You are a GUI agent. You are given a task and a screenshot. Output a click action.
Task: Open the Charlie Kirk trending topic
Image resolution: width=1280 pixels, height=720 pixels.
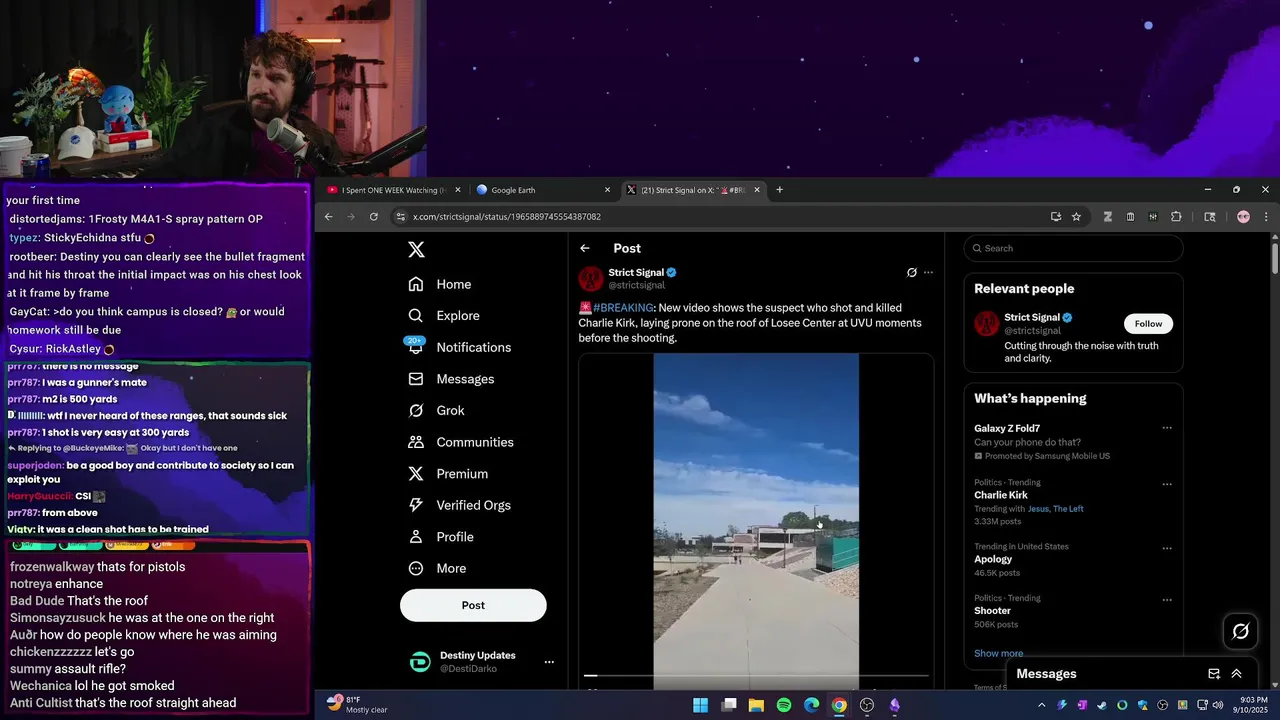1001,495
